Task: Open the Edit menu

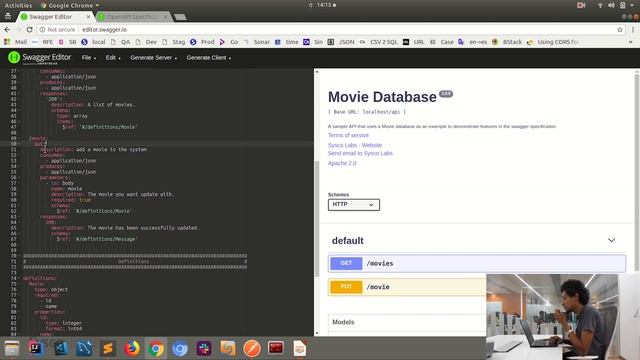Action: (x=113, y=58)
